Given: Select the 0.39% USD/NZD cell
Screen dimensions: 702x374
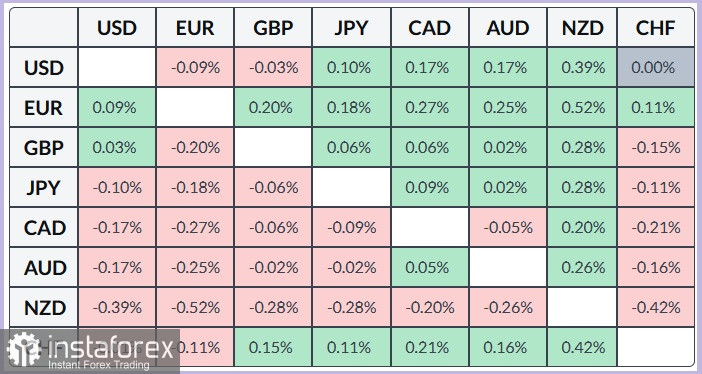Looking at the screenshot, I should click(x=582, y=67).
